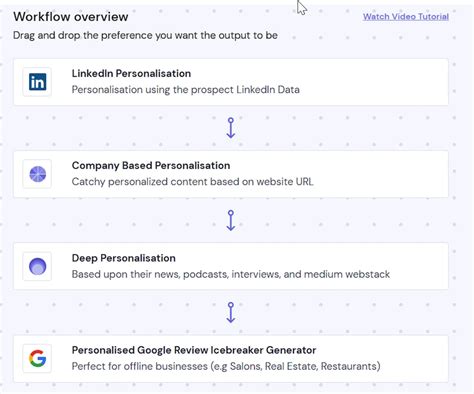Click the 'Catchy personalized content' description text
The width and height of the screenshot is (474, 394).
[137, 182]
